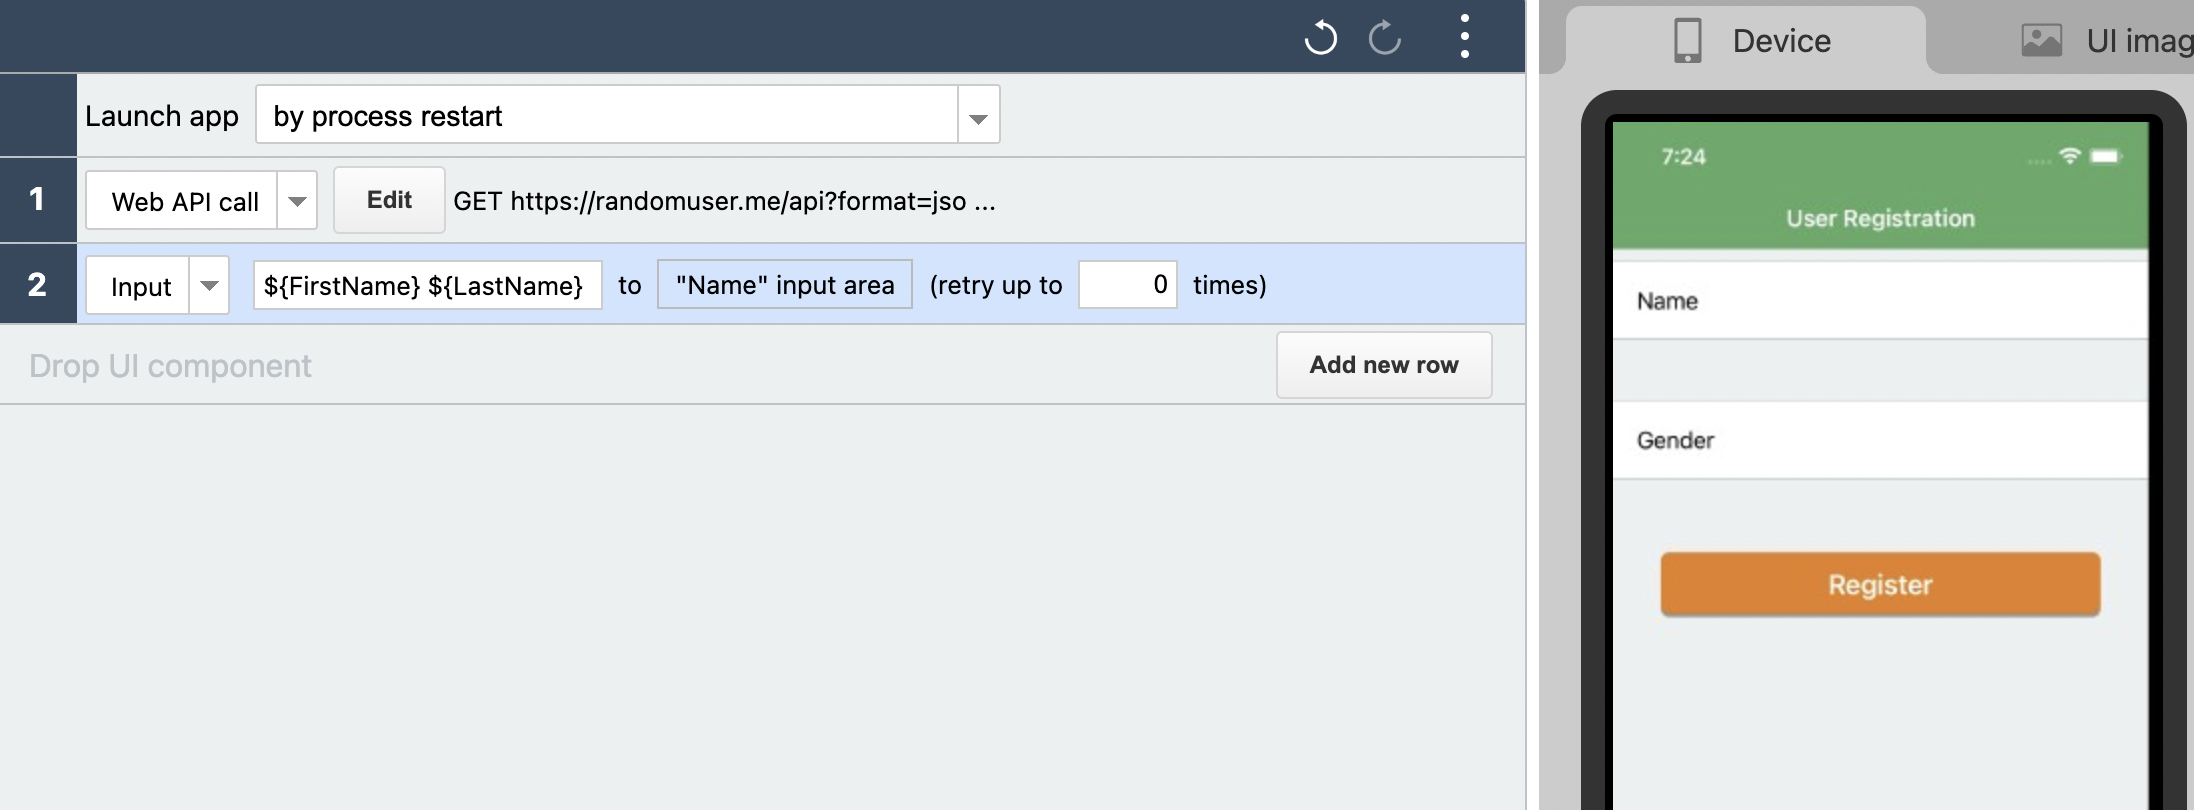This screenshot has height=810, width=2194.
Task: Click the Device tab phone icon
Action: [x=1688, y=41]
